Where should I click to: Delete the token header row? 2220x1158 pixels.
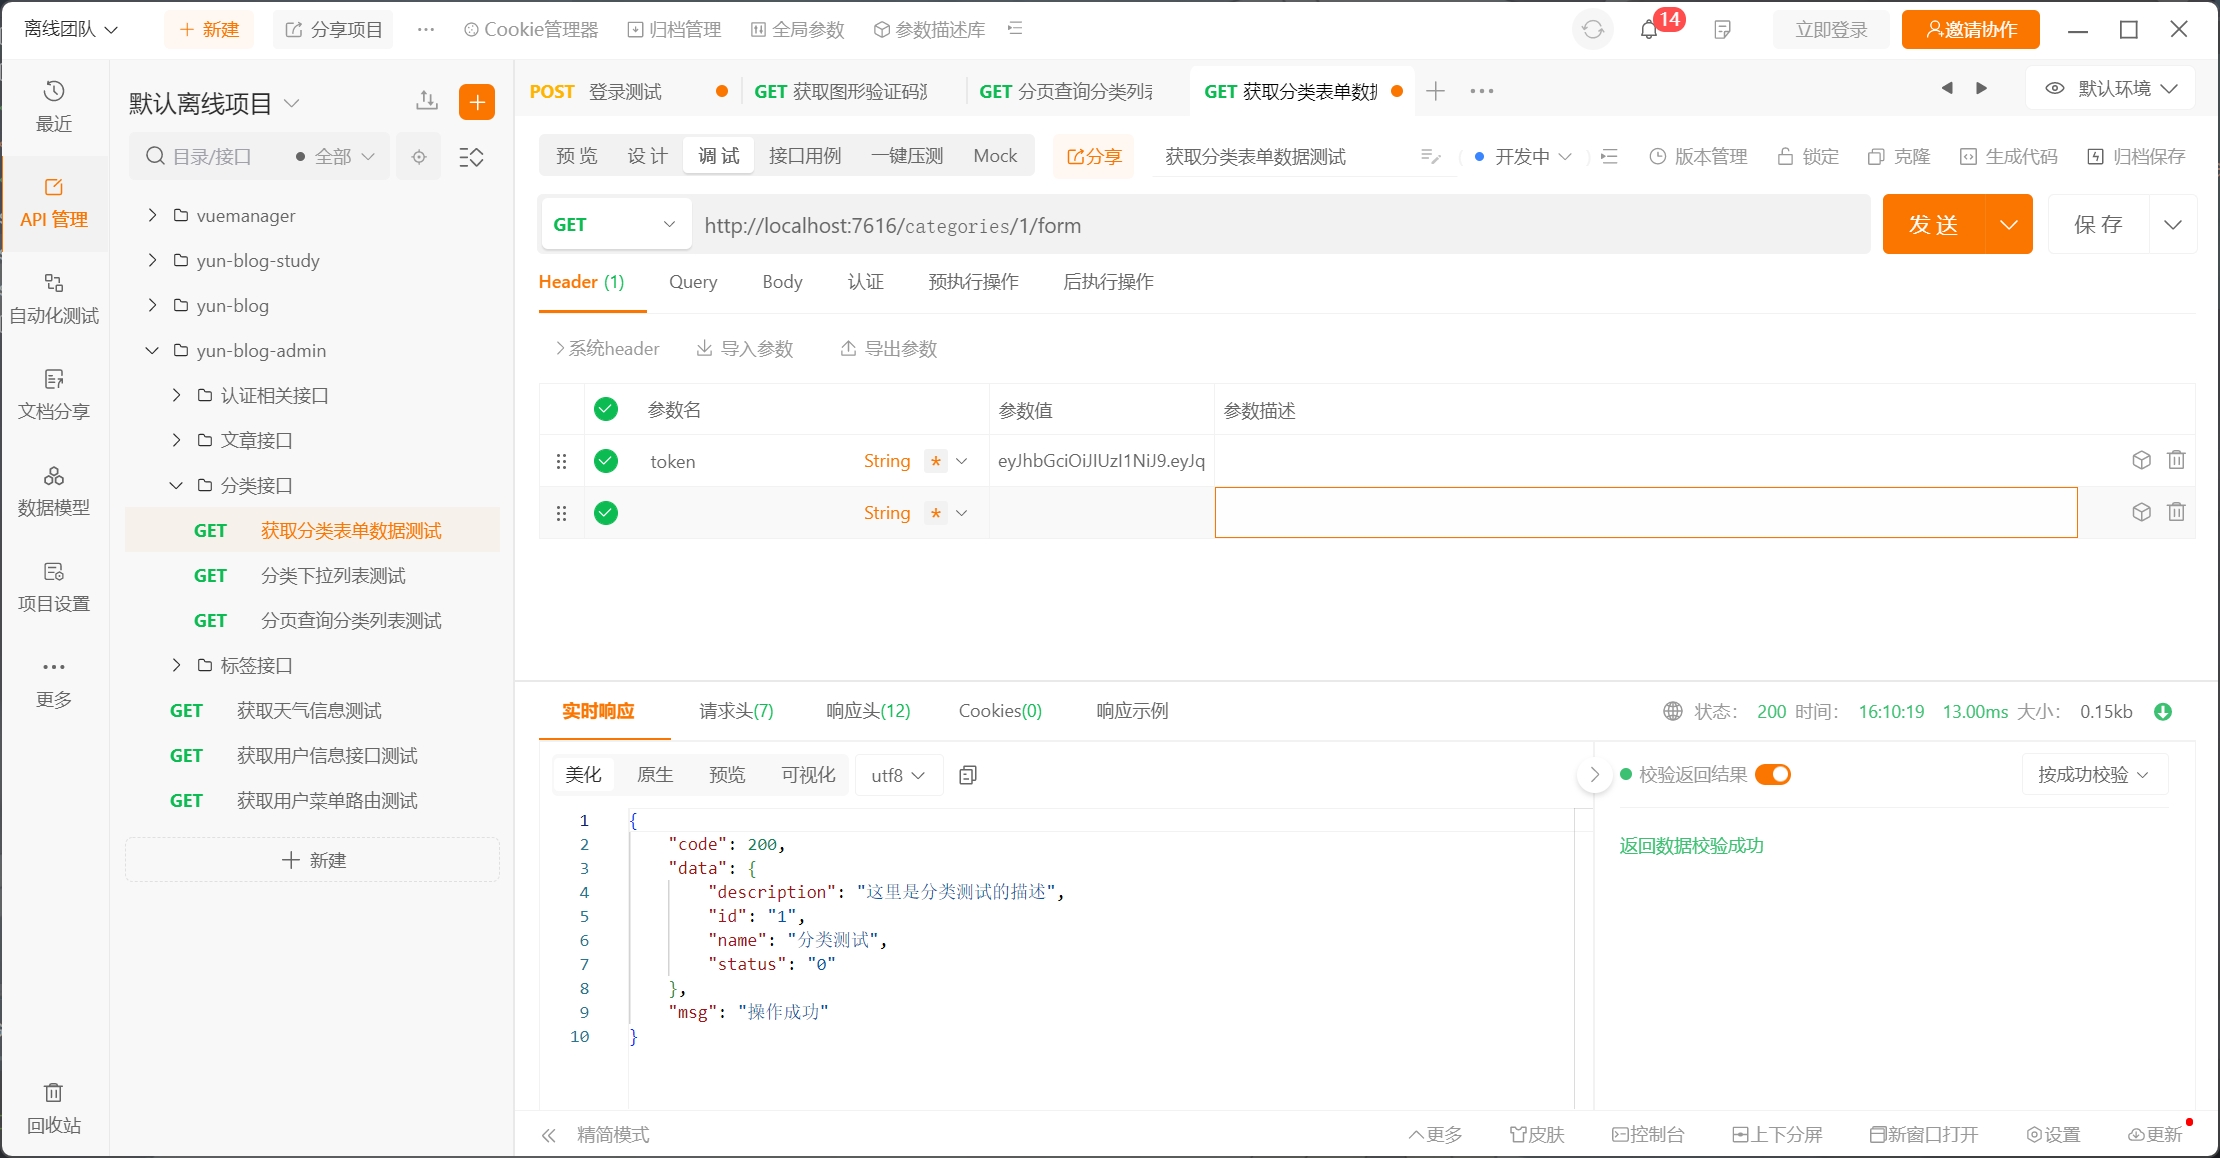2175,460
